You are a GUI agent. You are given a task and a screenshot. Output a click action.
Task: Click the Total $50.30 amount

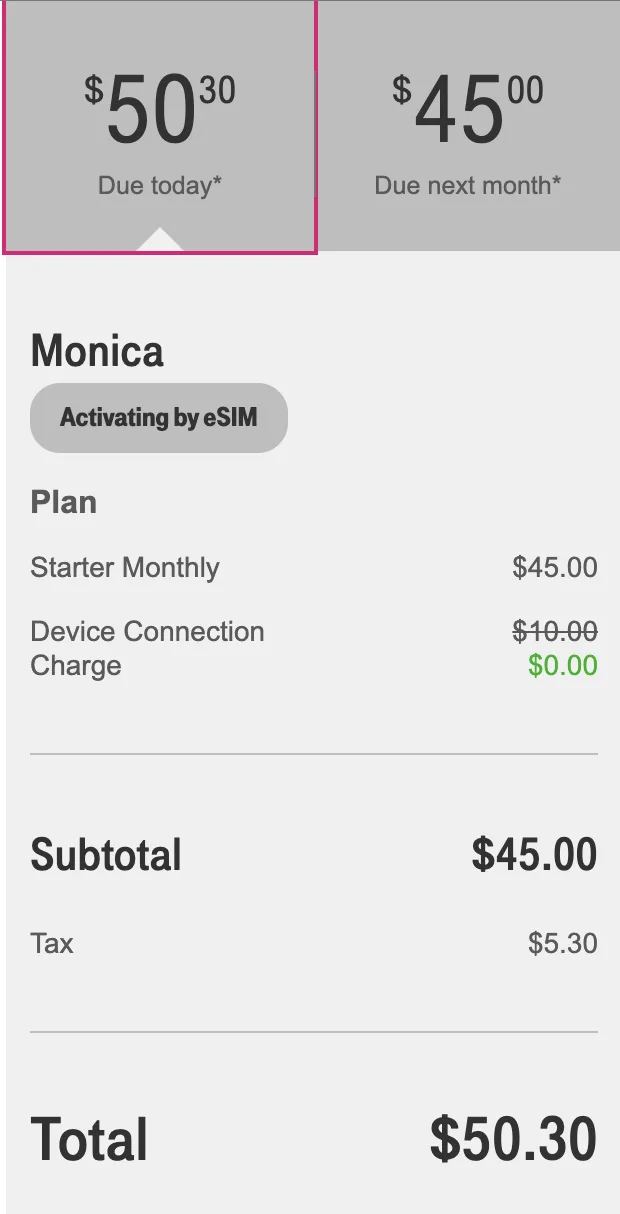[x=513, y=1139]
